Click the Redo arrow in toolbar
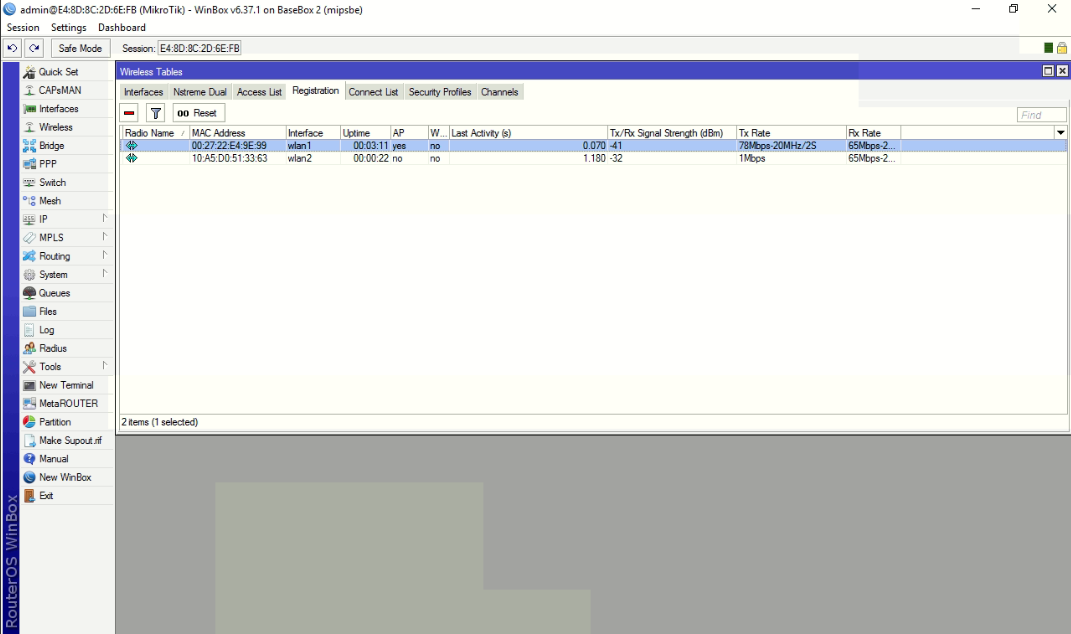This screenshot has width=1071, height=634. 34,49
